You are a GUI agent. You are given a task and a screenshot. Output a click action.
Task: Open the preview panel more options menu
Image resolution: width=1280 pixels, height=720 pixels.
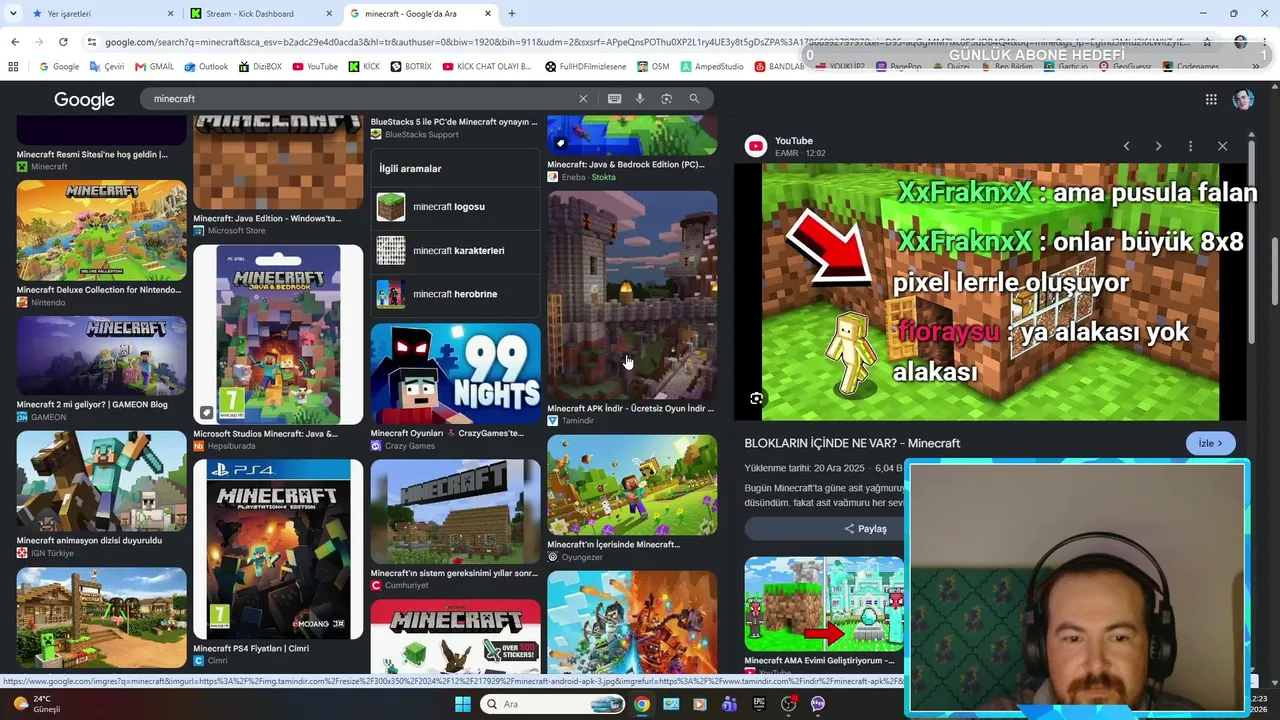tap(1190, 146)
